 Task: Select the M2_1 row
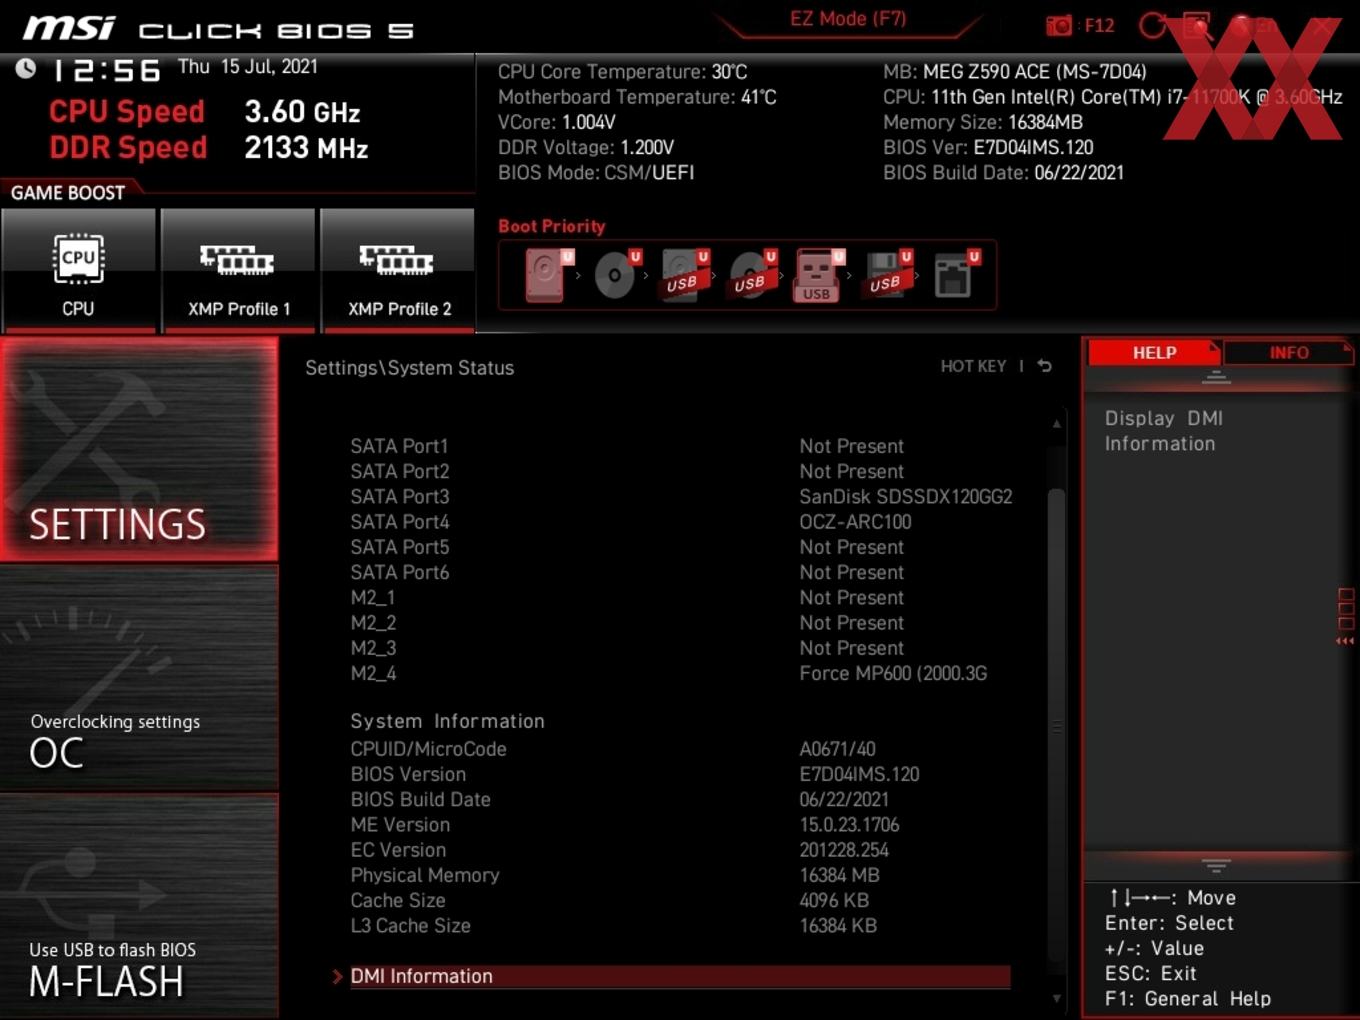680,597
